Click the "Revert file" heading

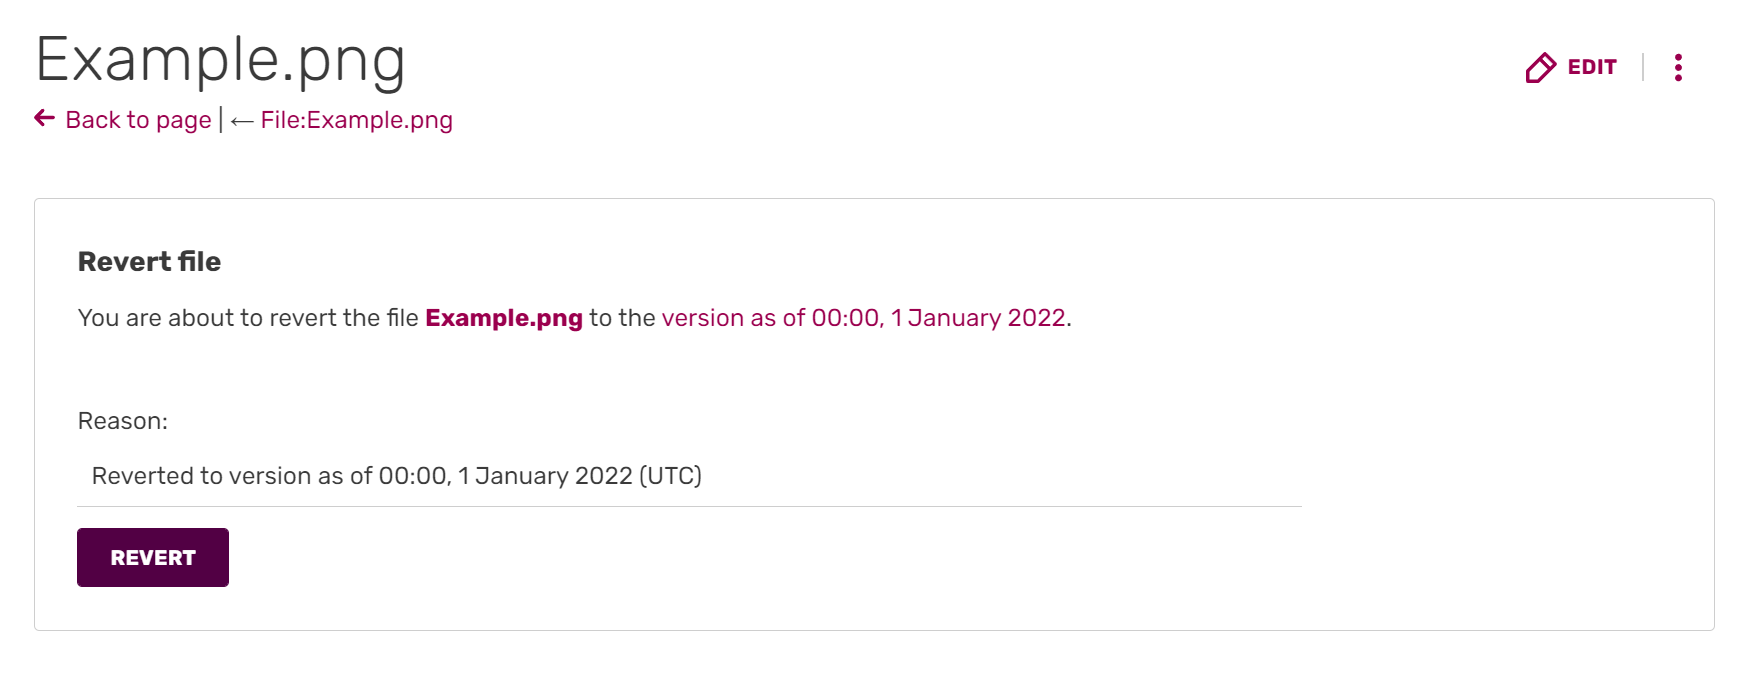click(x=150, y=262)
